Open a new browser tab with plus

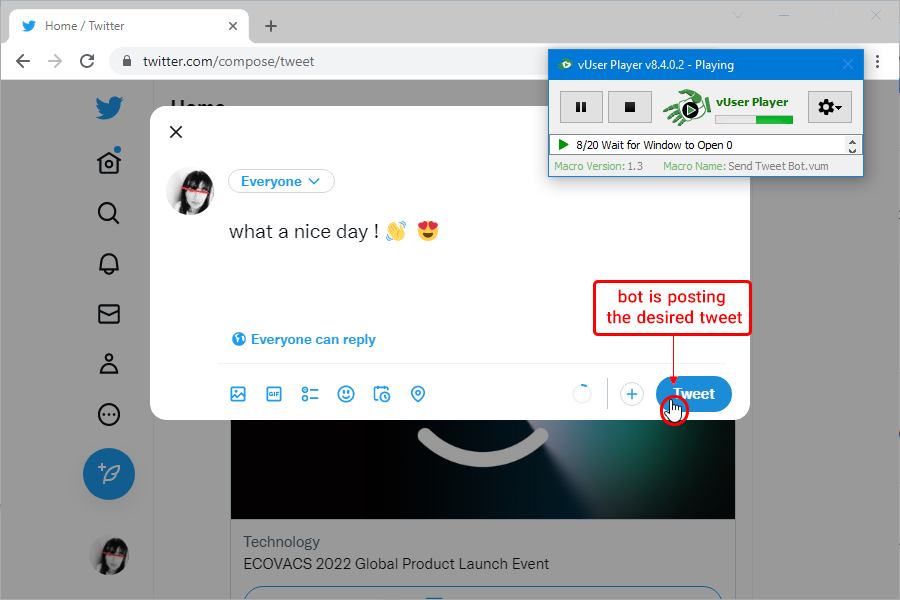271,26
